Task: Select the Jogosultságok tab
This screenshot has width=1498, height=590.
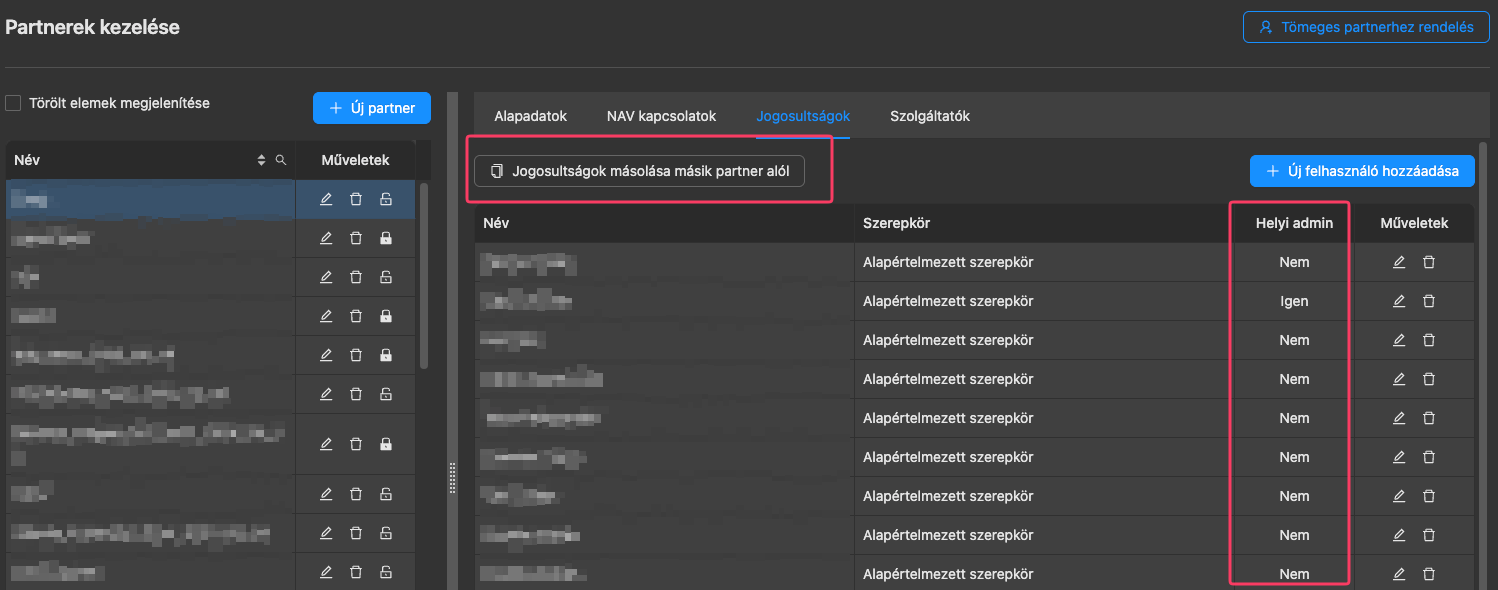Action: [x=803, y=116]
